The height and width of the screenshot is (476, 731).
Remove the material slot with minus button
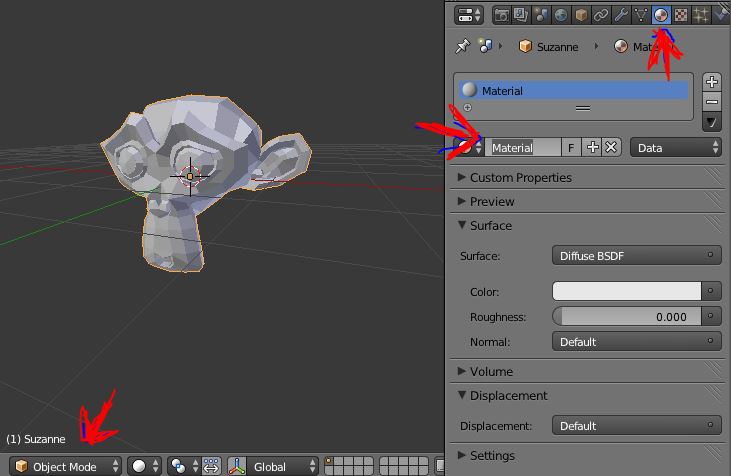711,102
